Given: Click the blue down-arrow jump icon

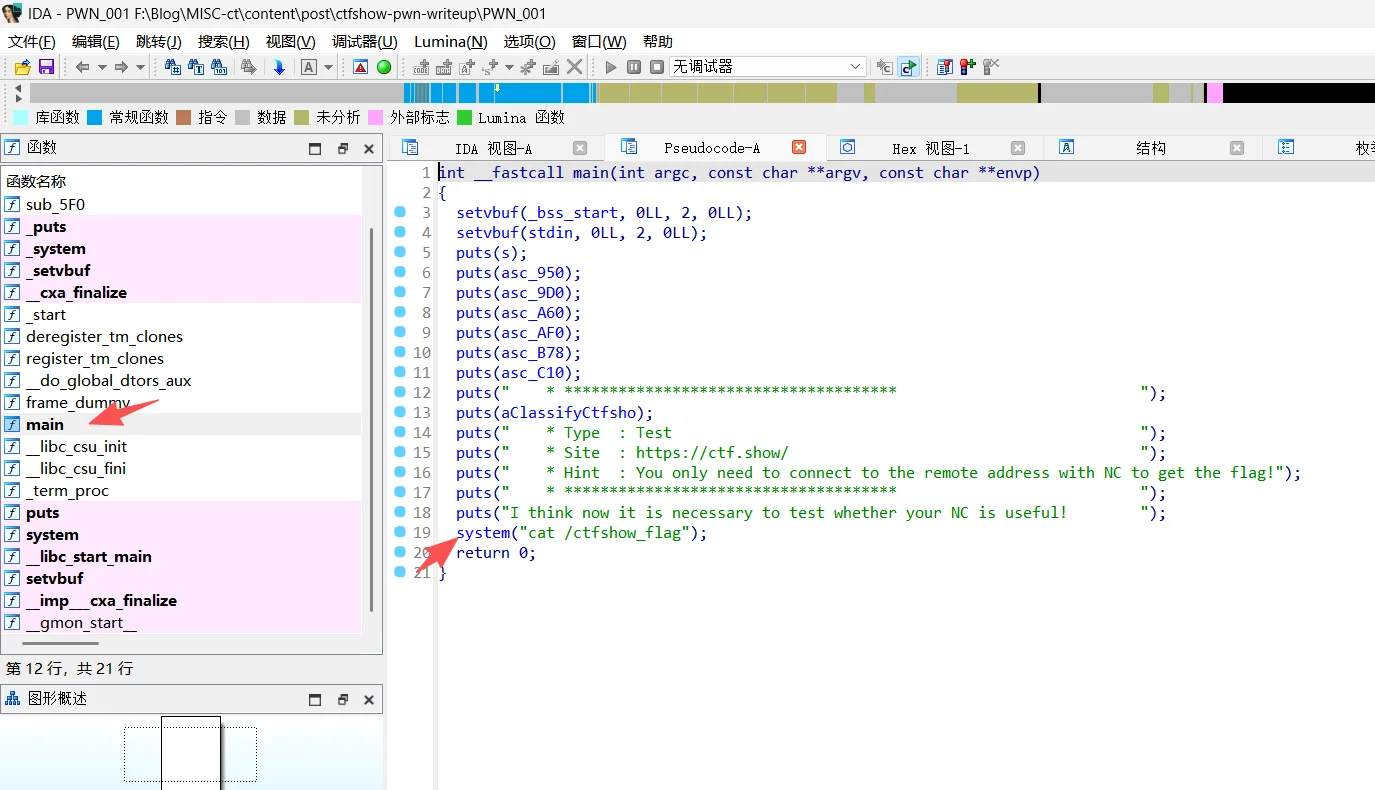Looking at the screenshot, I should (279, 67).
